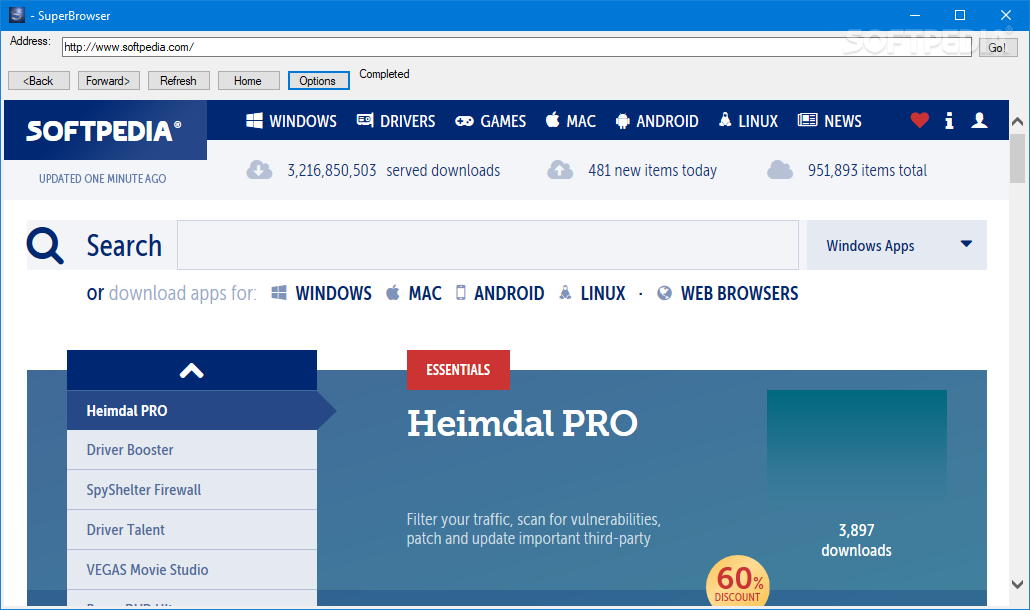Click the scrollbar down arrow
This screenshot has width=1030, height=610.
1018,584
